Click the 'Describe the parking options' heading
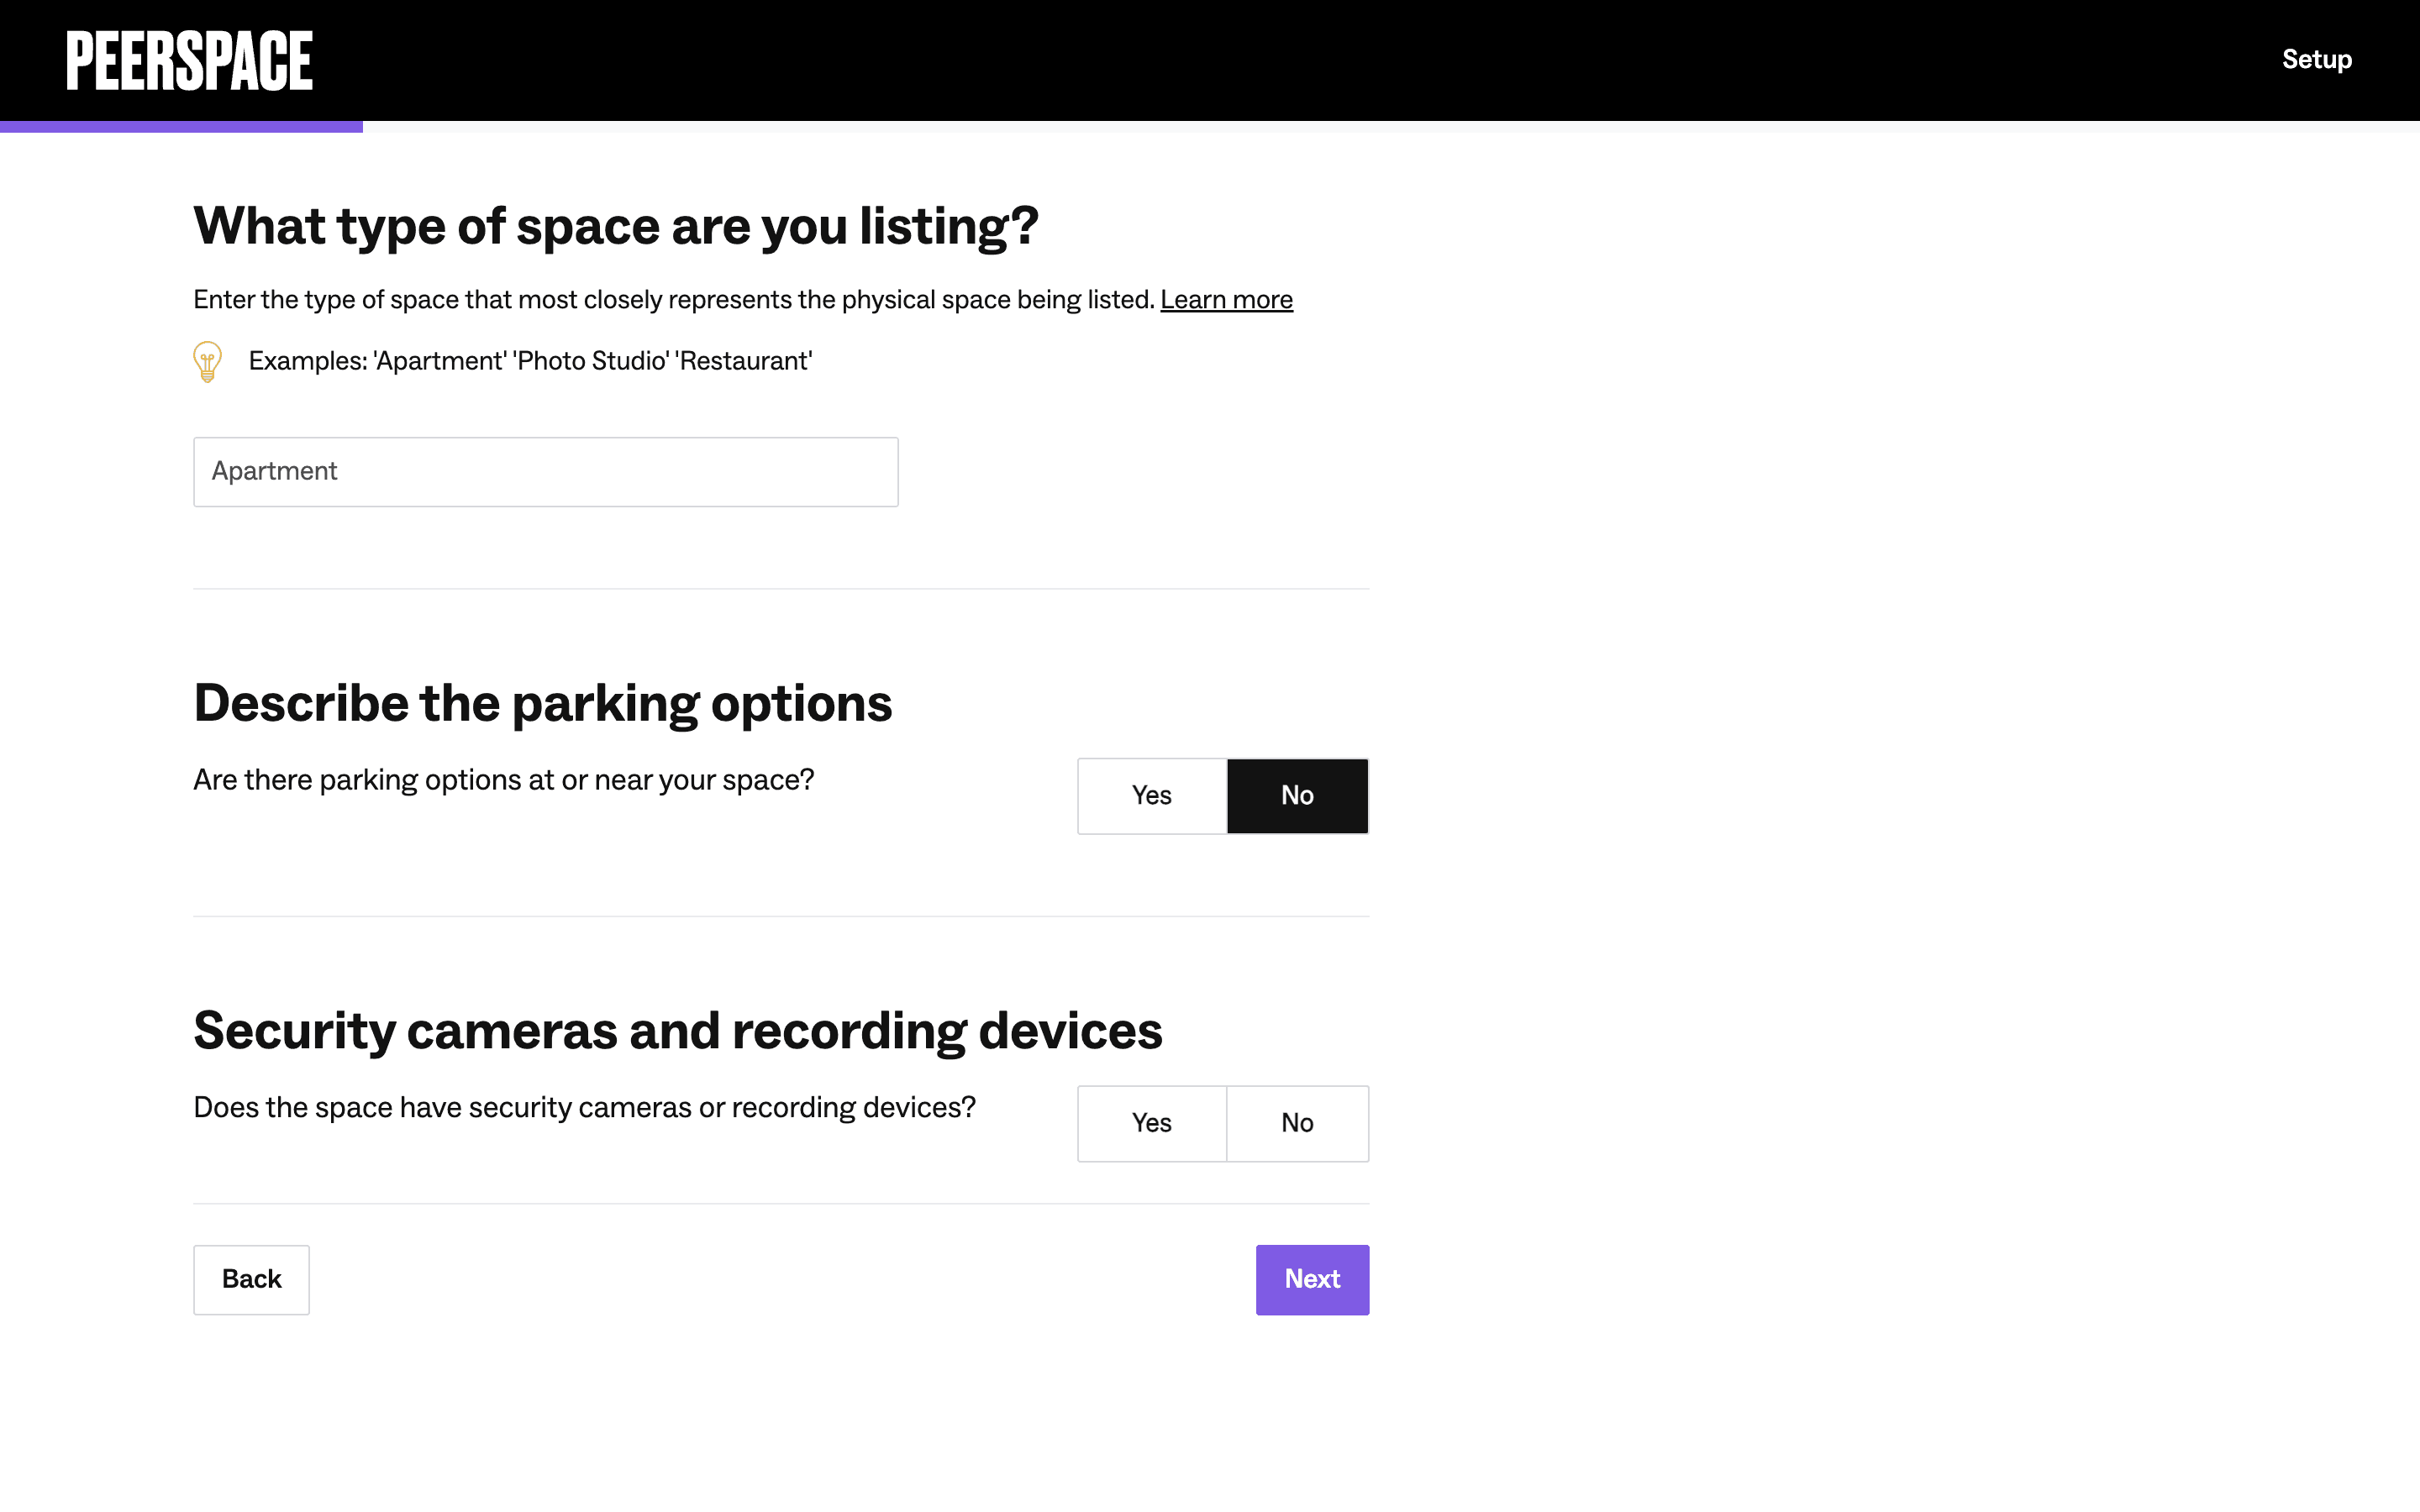Screen dimensions: 2420x1512 pos(542,703)
